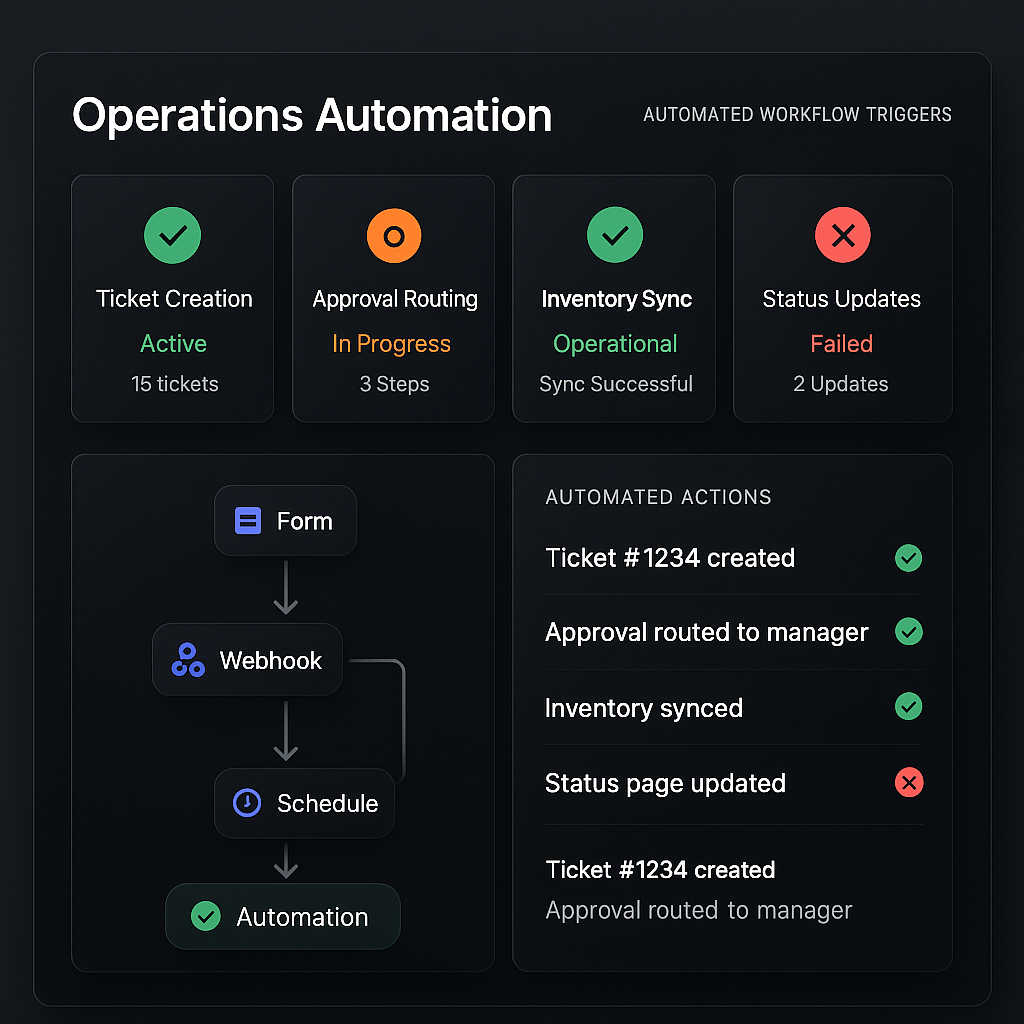This screenshot has width=1024, height=1024.
Task: Click red X beside Status page updated
Action: 908,783
